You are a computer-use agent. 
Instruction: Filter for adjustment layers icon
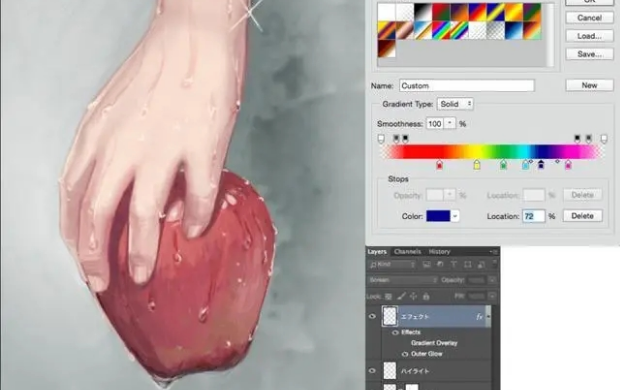(x=440, y=264)
